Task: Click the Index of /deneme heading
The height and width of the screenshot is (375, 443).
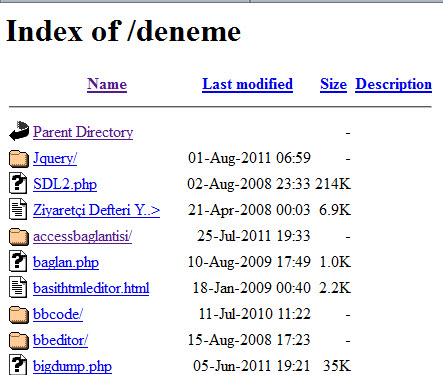Action: click(124, 31)
